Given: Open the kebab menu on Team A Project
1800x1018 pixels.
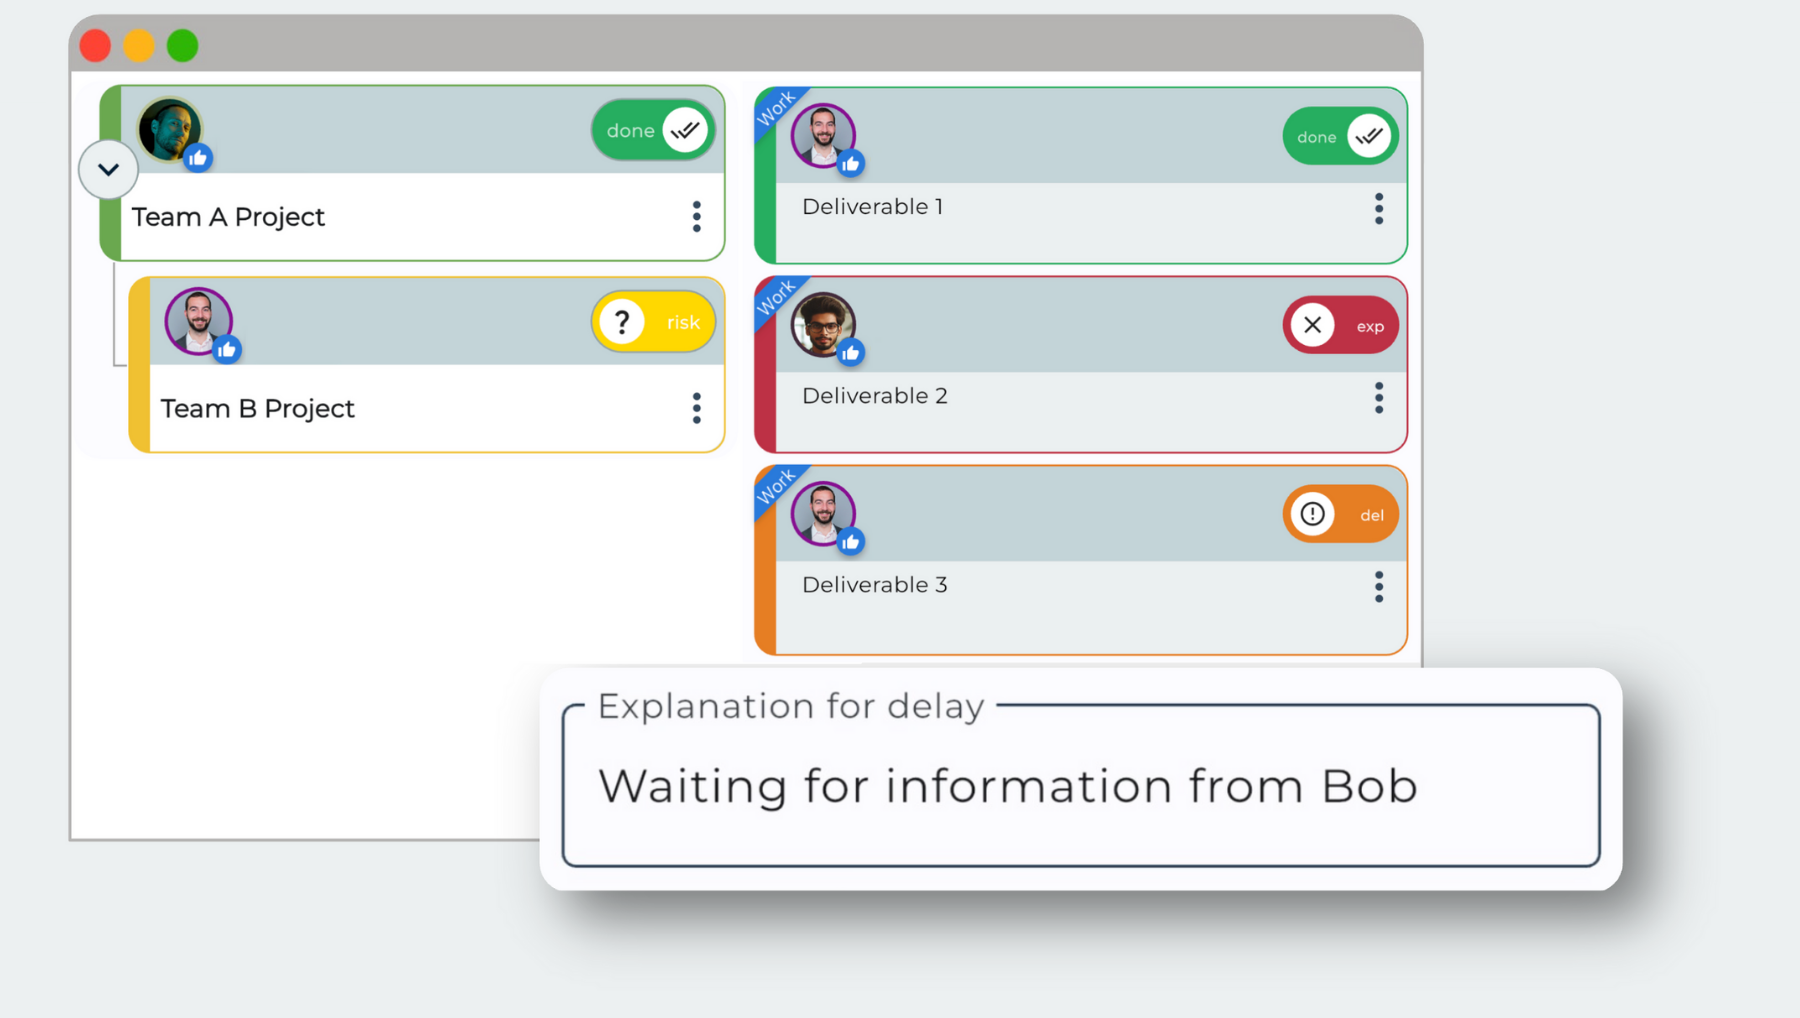Looking at the screenshot, I should tap(697, 217).
